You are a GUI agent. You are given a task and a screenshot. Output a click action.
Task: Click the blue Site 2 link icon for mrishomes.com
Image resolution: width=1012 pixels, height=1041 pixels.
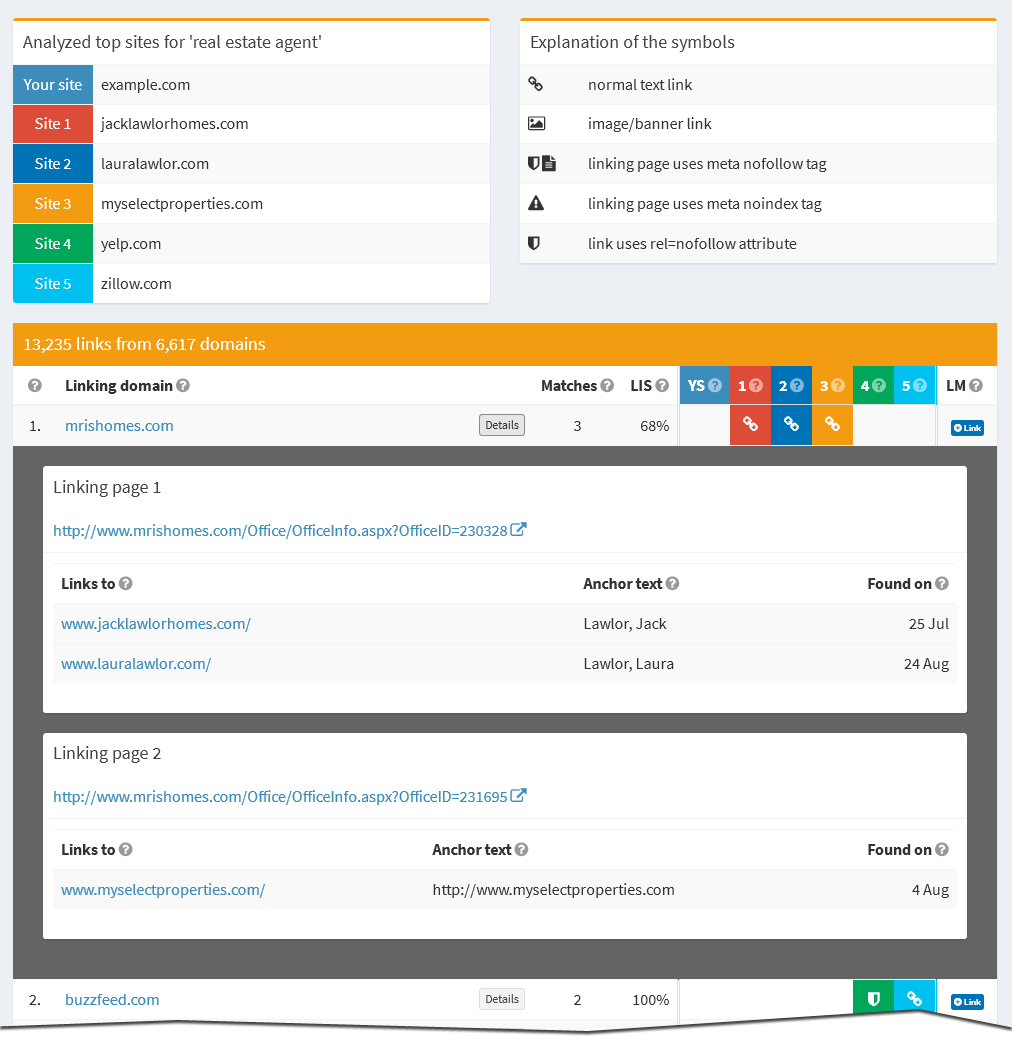pos(791,425)
